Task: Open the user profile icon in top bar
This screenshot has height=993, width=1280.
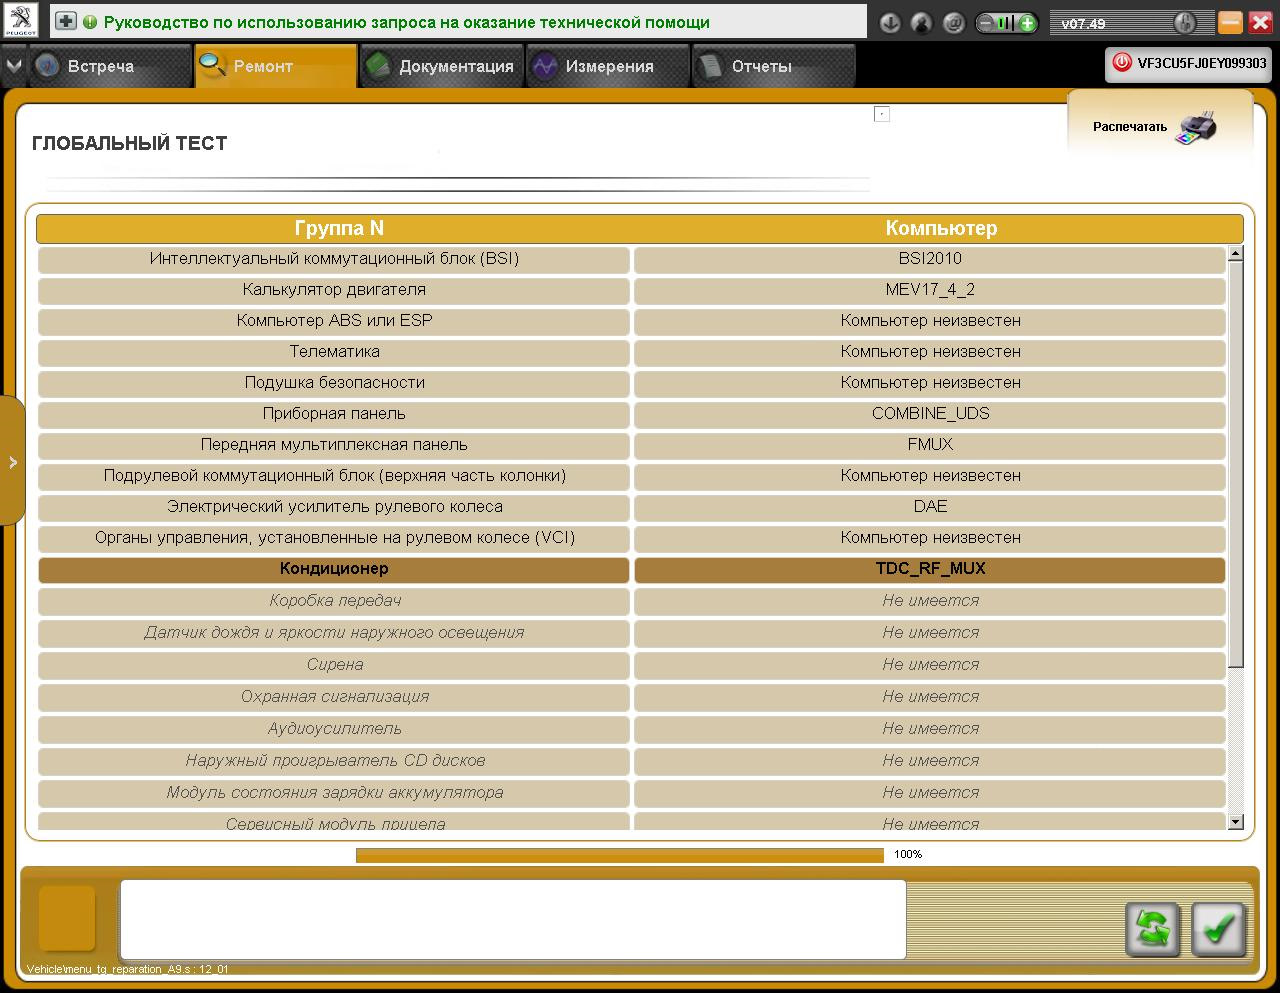Action: (921, 23)
